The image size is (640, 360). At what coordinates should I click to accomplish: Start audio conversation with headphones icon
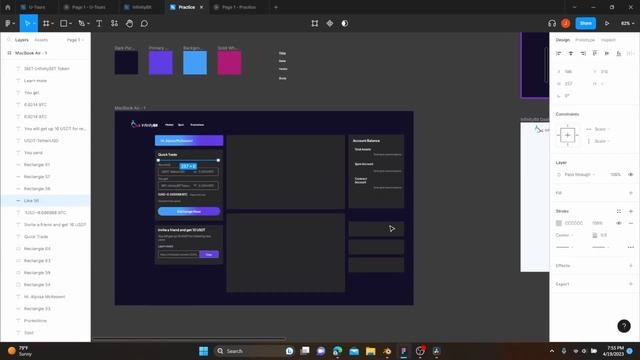(x=552, y=24)
